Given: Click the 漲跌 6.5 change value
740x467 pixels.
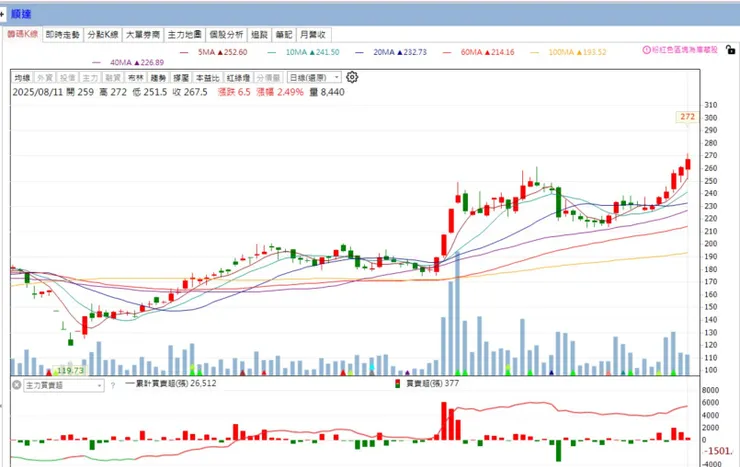Looking at the screenshot, I should click(234, 92).
